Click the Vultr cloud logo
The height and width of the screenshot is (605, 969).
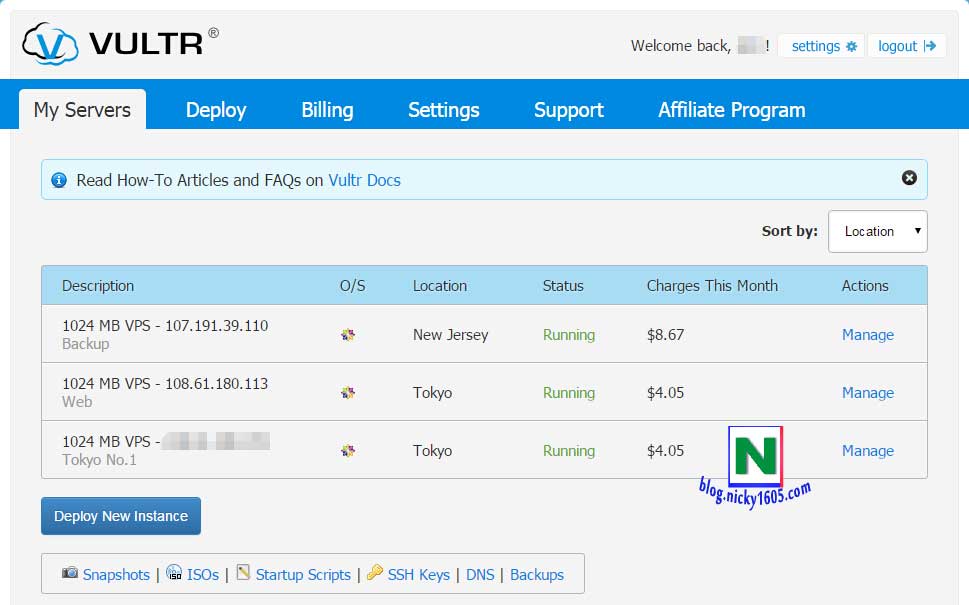coord(50,43)
